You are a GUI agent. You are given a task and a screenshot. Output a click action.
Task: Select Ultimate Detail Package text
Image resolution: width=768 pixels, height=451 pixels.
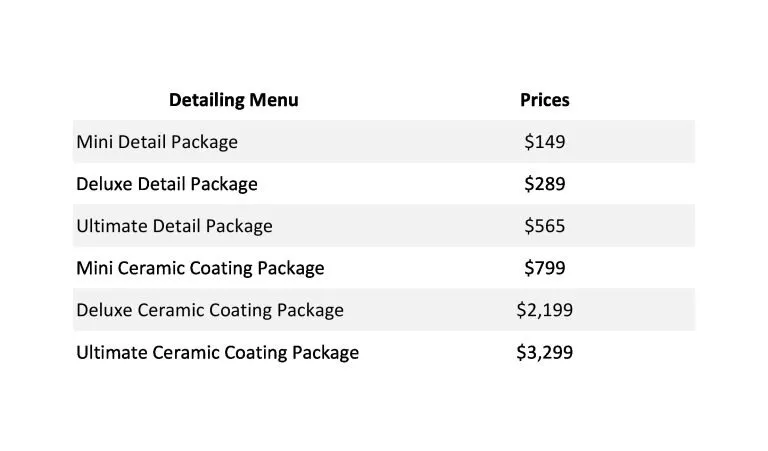click(174, 226)
